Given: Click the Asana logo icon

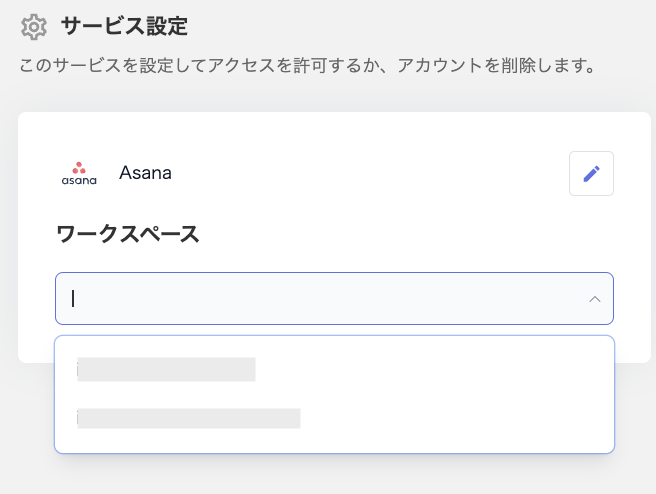Looking at the screenshot, I should tap(79, 173).
